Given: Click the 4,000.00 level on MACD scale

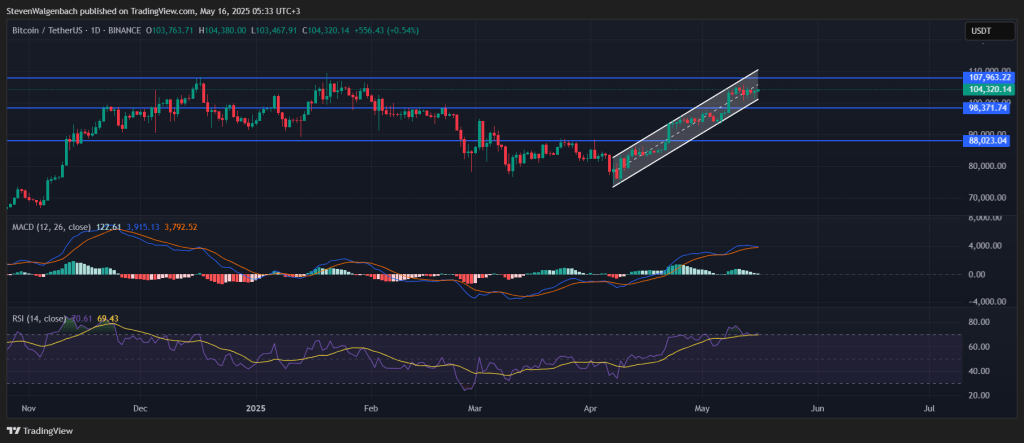Looking at the screenshot, I should point(984,246).
